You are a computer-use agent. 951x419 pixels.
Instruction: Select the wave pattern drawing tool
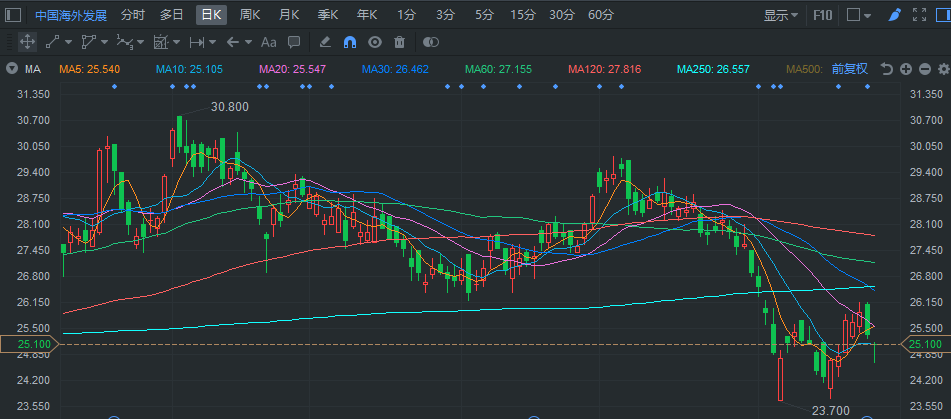124,42
